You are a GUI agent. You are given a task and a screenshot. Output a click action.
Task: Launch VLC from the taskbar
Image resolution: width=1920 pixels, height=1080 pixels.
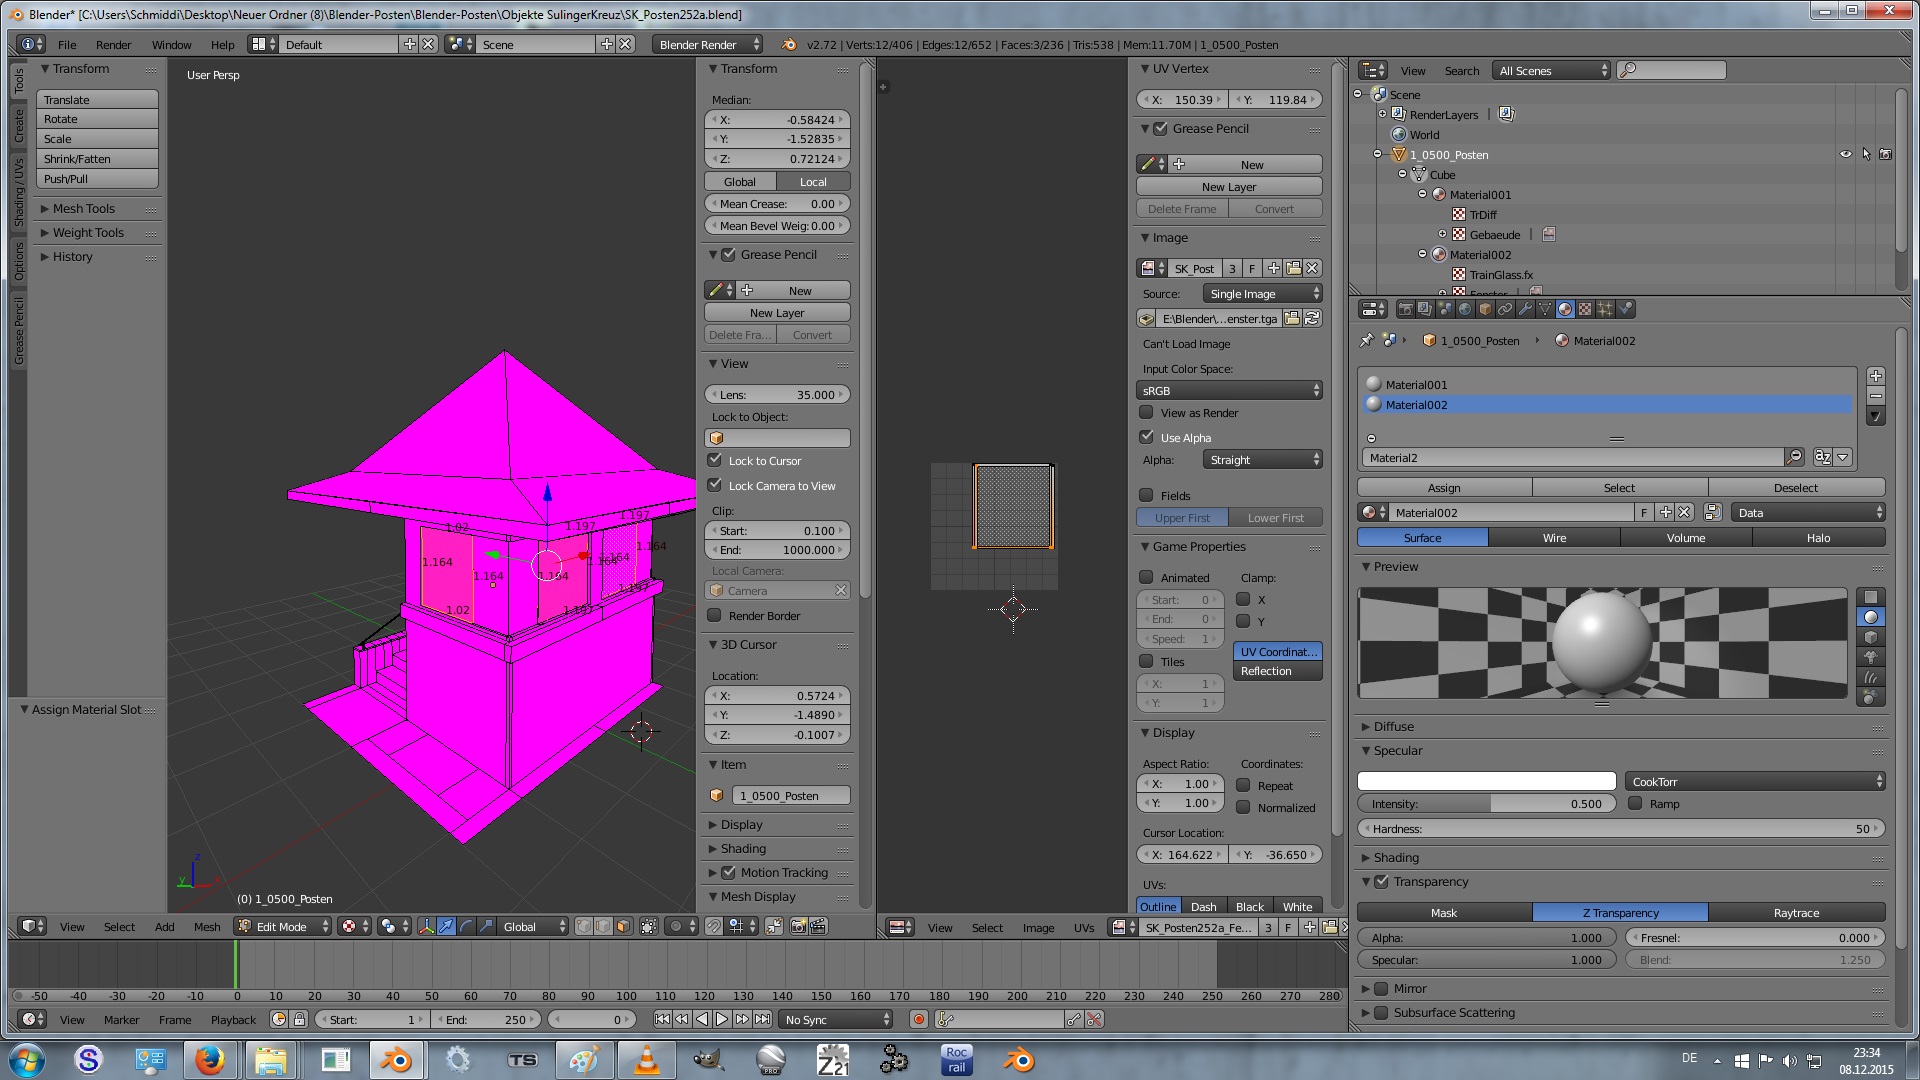pyautogui.click(x=647, y=1060)
